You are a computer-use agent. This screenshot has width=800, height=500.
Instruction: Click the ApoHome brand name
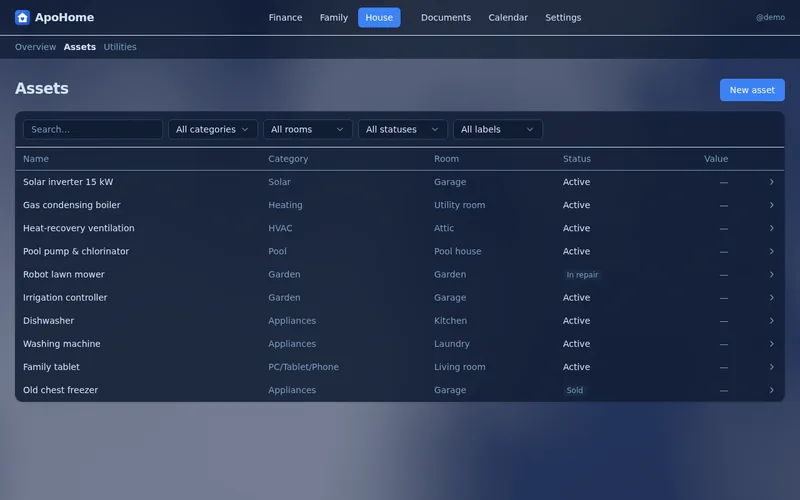(64, 17)
